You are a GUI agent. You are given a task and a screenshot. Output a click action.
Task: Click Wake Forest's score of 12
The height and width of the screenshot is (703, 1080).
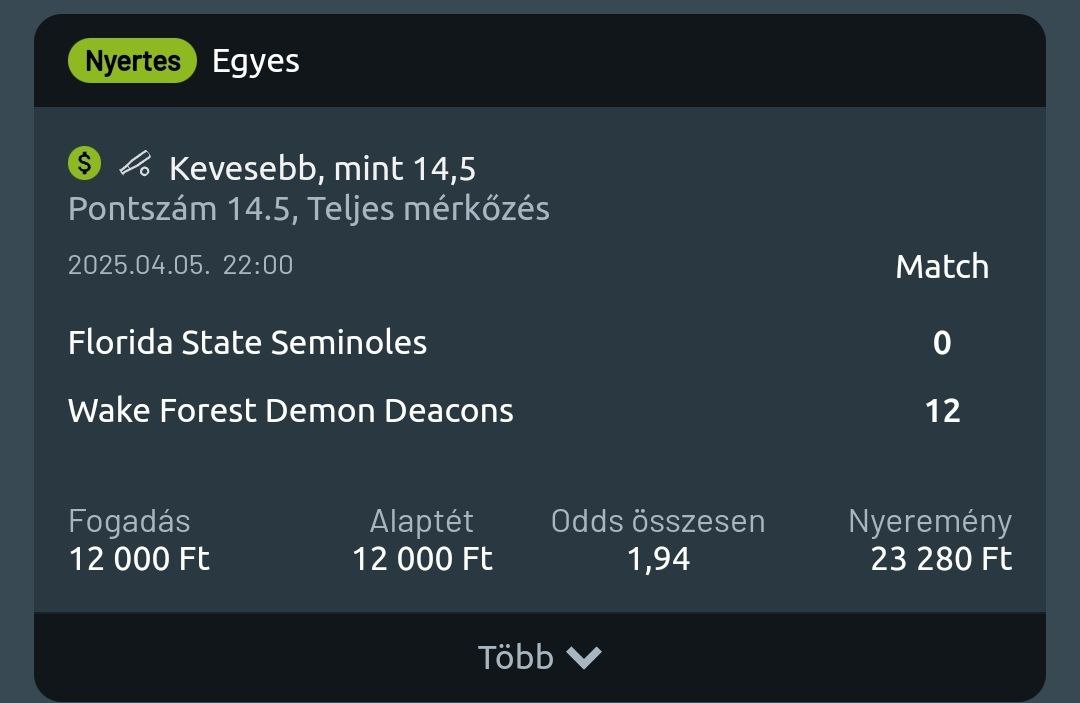tap(942, 410)
